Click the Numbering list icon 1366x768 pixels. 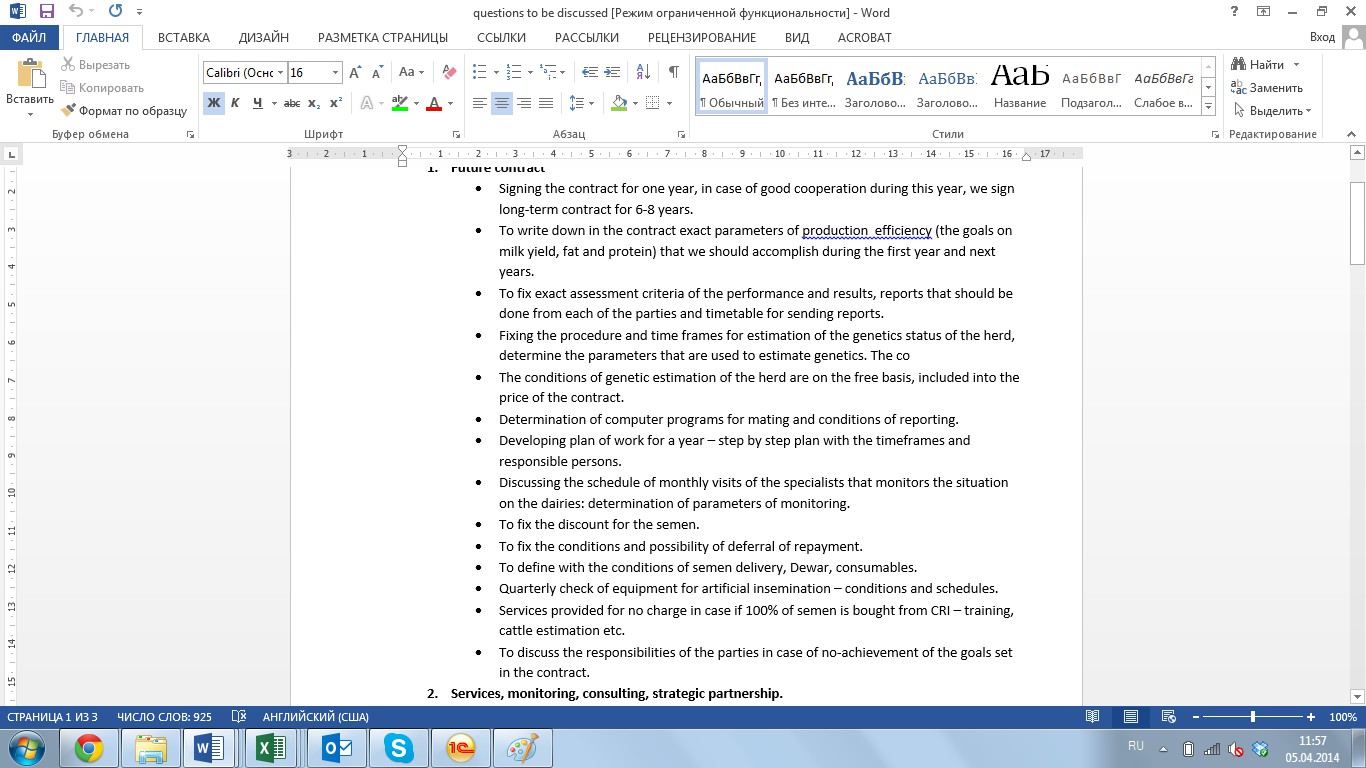(x=514, y=73)
